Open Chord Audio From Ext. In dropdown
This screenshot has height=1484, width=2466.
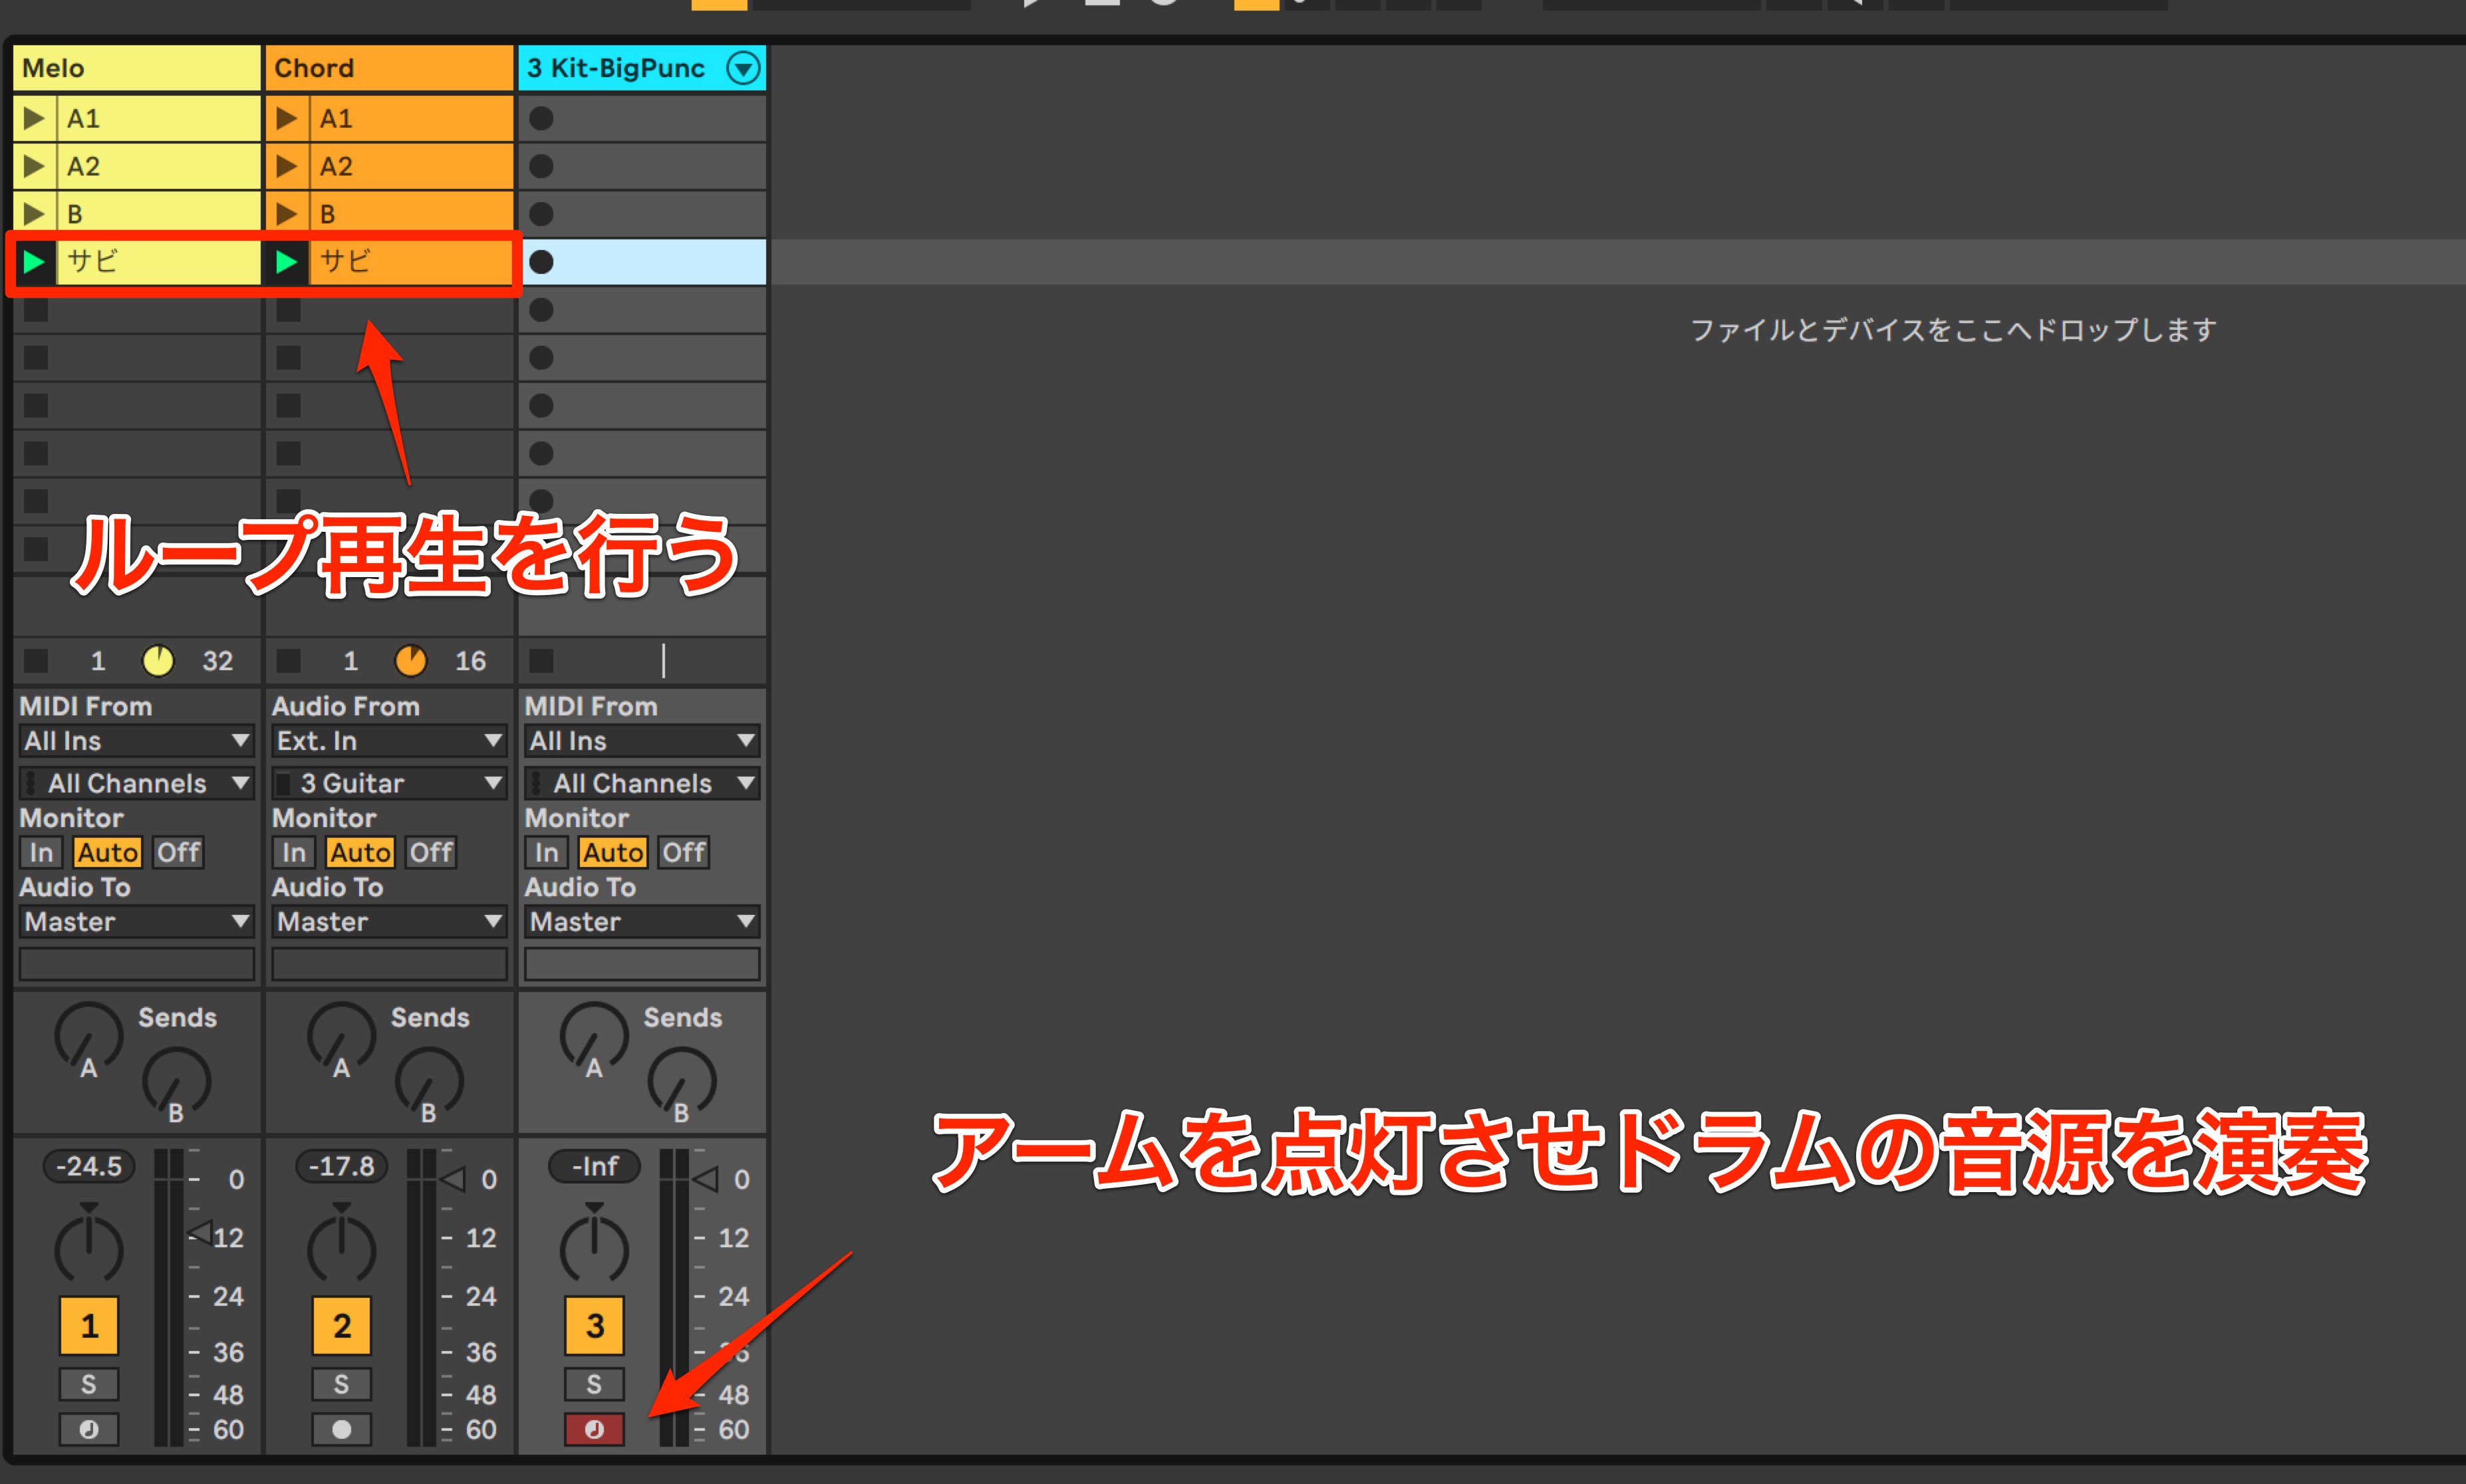(389, 741)
